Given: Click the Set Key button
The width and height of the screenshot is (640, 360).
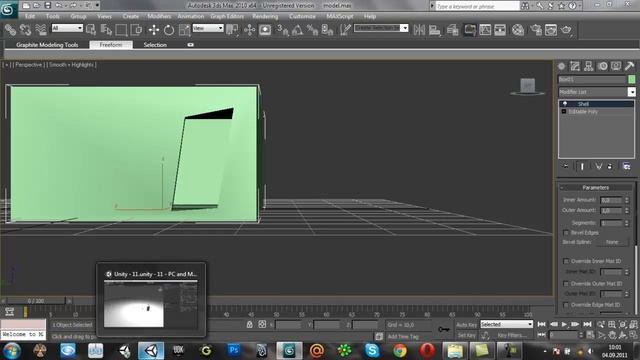Looking at the screenshot, I should point(467,336).
